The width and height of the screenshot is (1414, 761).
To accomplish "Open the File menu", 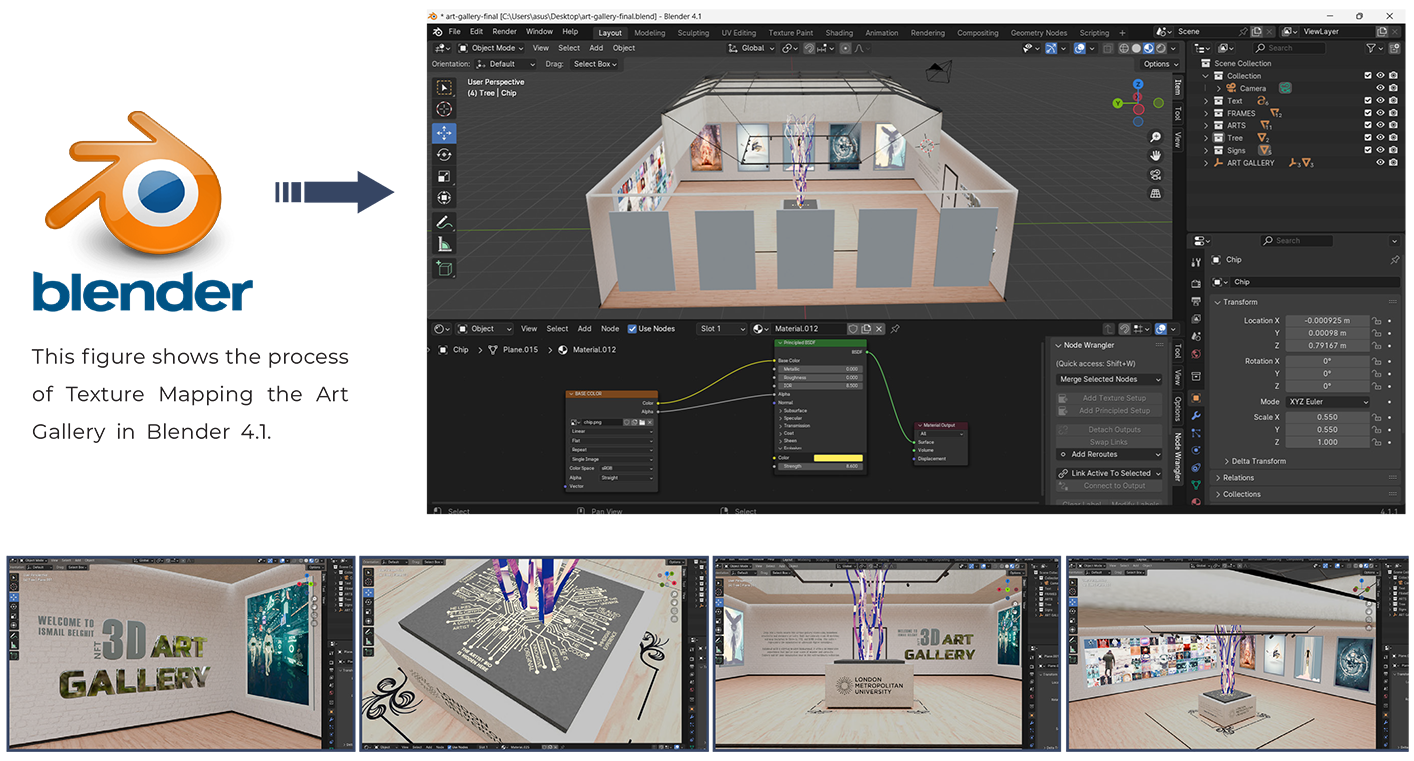I will point(455,32).
